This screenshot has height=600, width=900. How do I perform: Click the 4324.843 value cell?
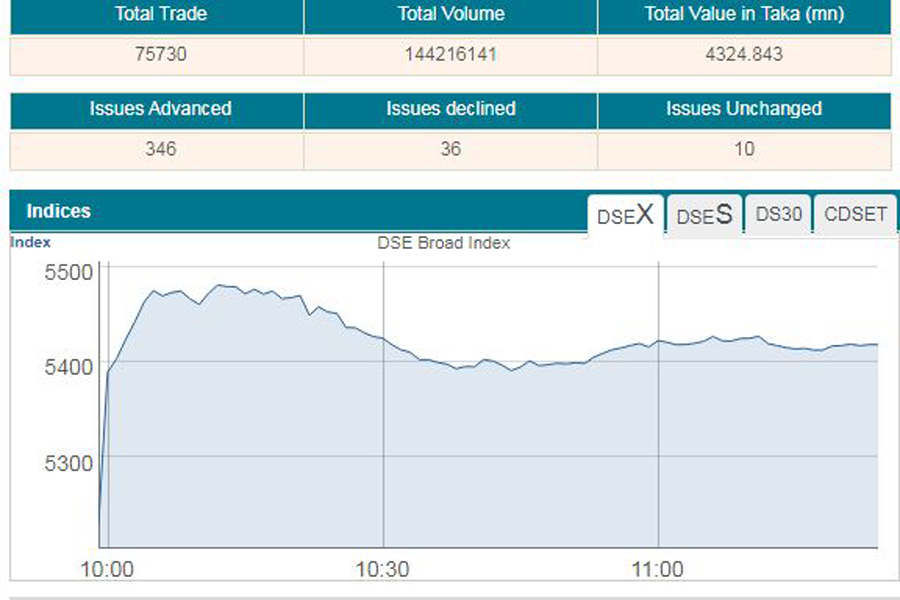click(x=744, y=54)
